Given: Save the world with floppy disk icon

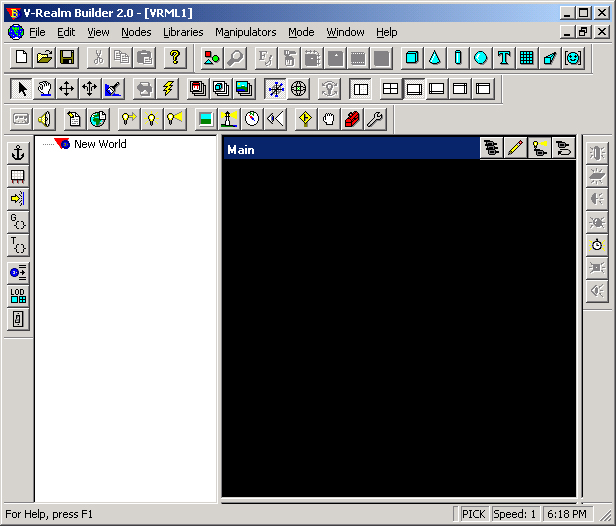Looking at the screenshot, I should click(x=68, y=58).
